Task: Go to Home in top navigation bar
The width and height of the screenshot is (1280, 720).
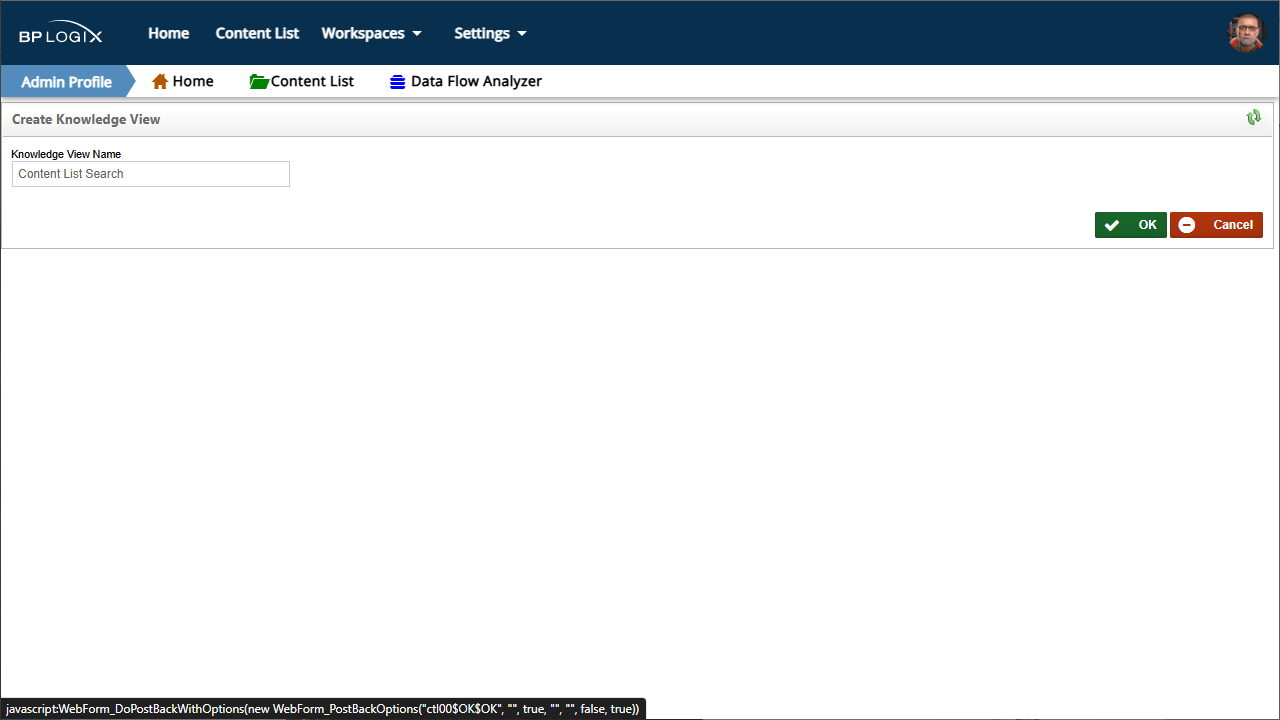Action: click(x=169, y=33)
